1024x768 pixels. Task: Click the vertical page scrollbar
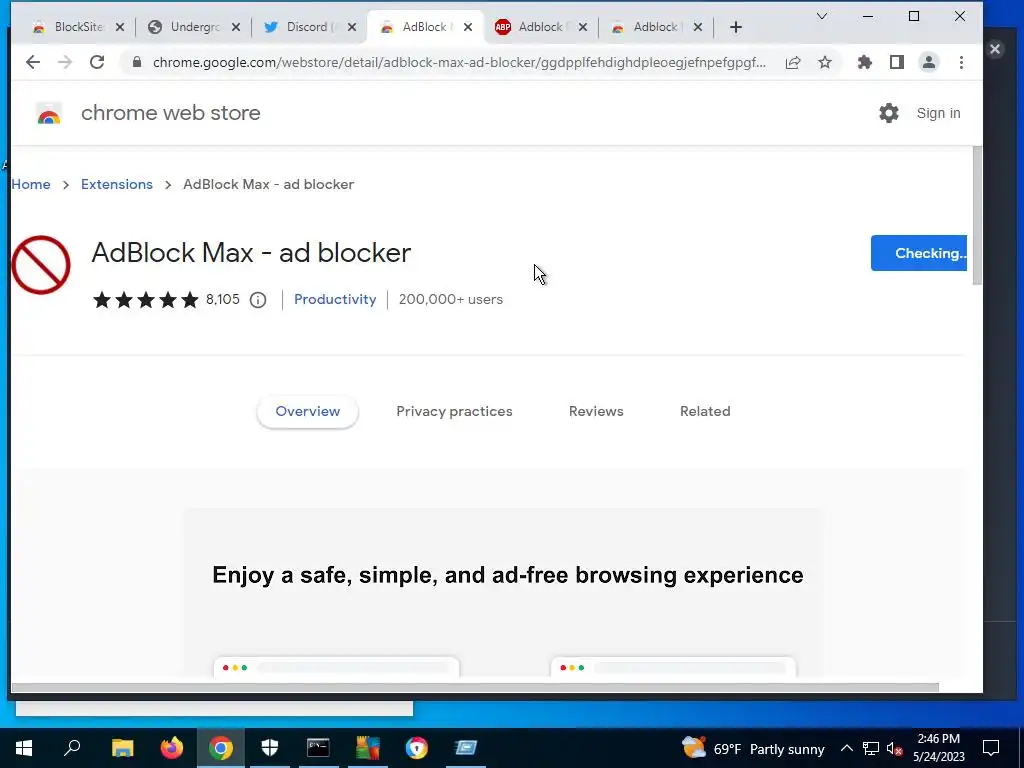click(977, 216)
